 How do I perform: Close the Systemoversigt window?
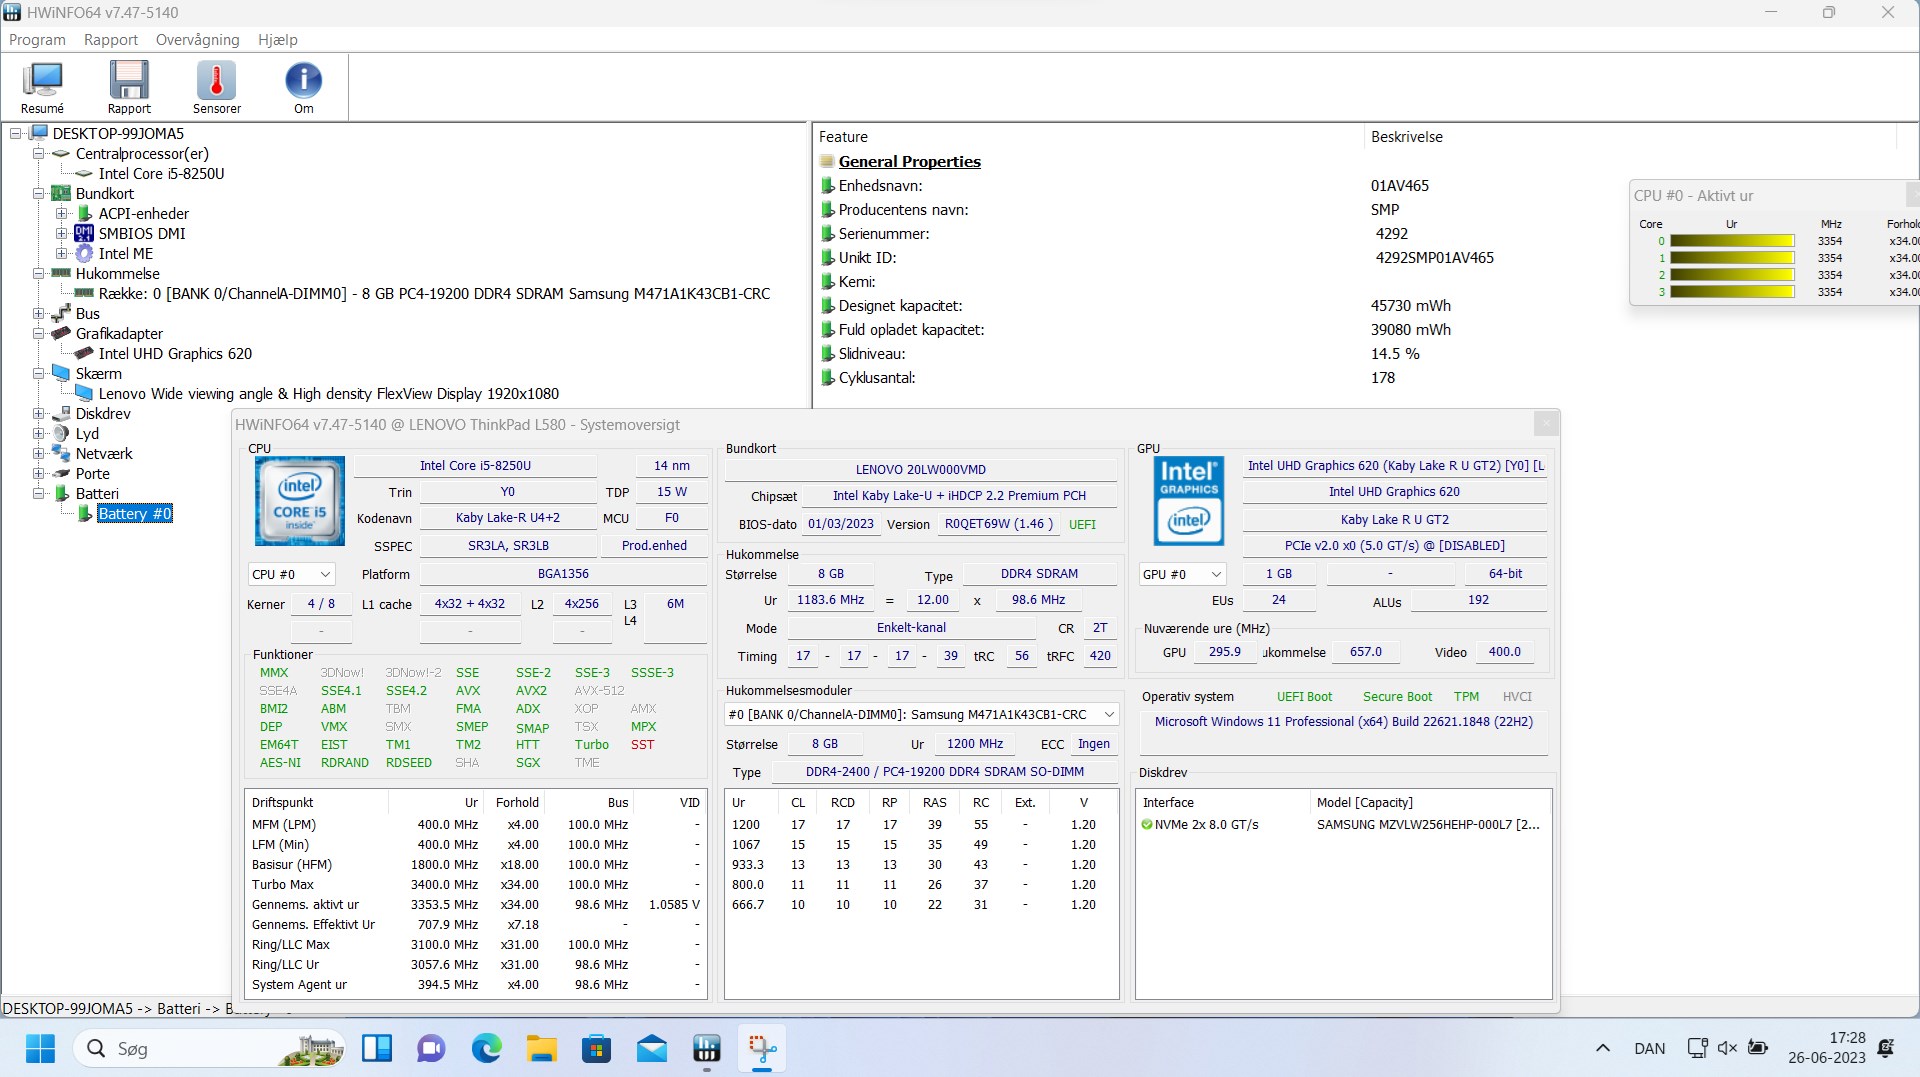point(1545,424)
